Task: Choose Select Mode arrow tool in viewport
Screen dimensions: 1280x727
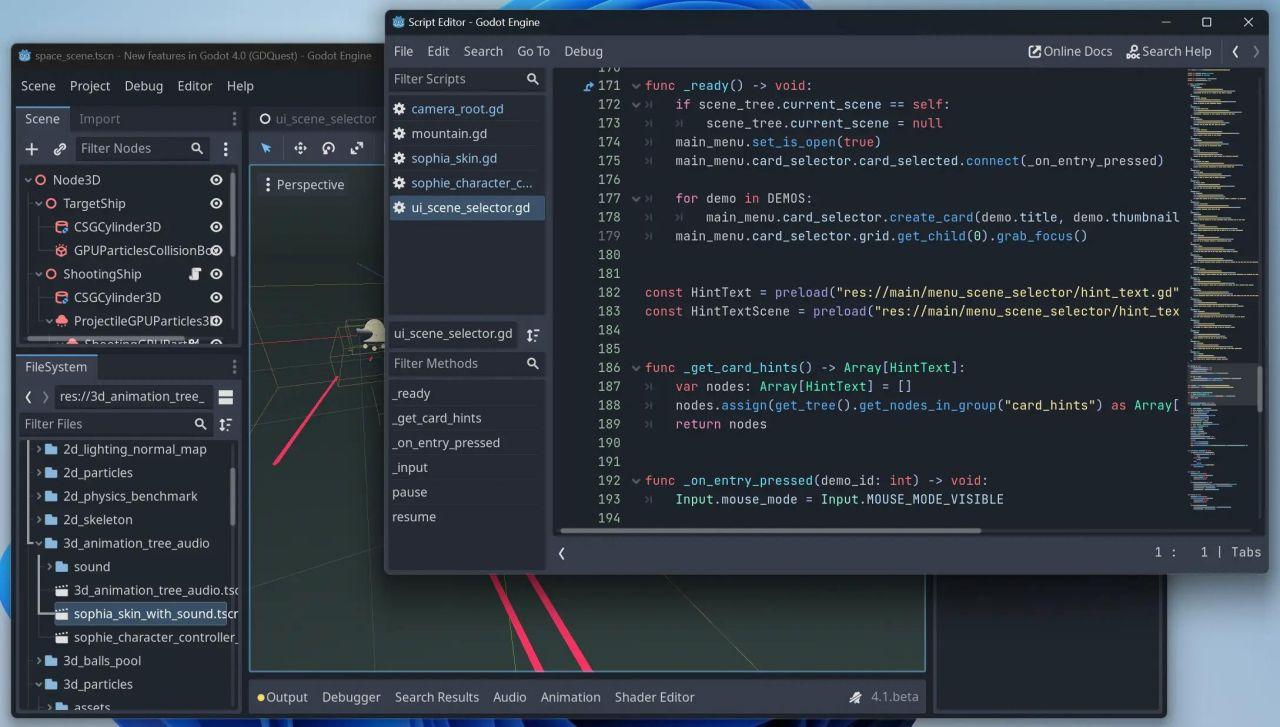Action: tap(266, 148)
